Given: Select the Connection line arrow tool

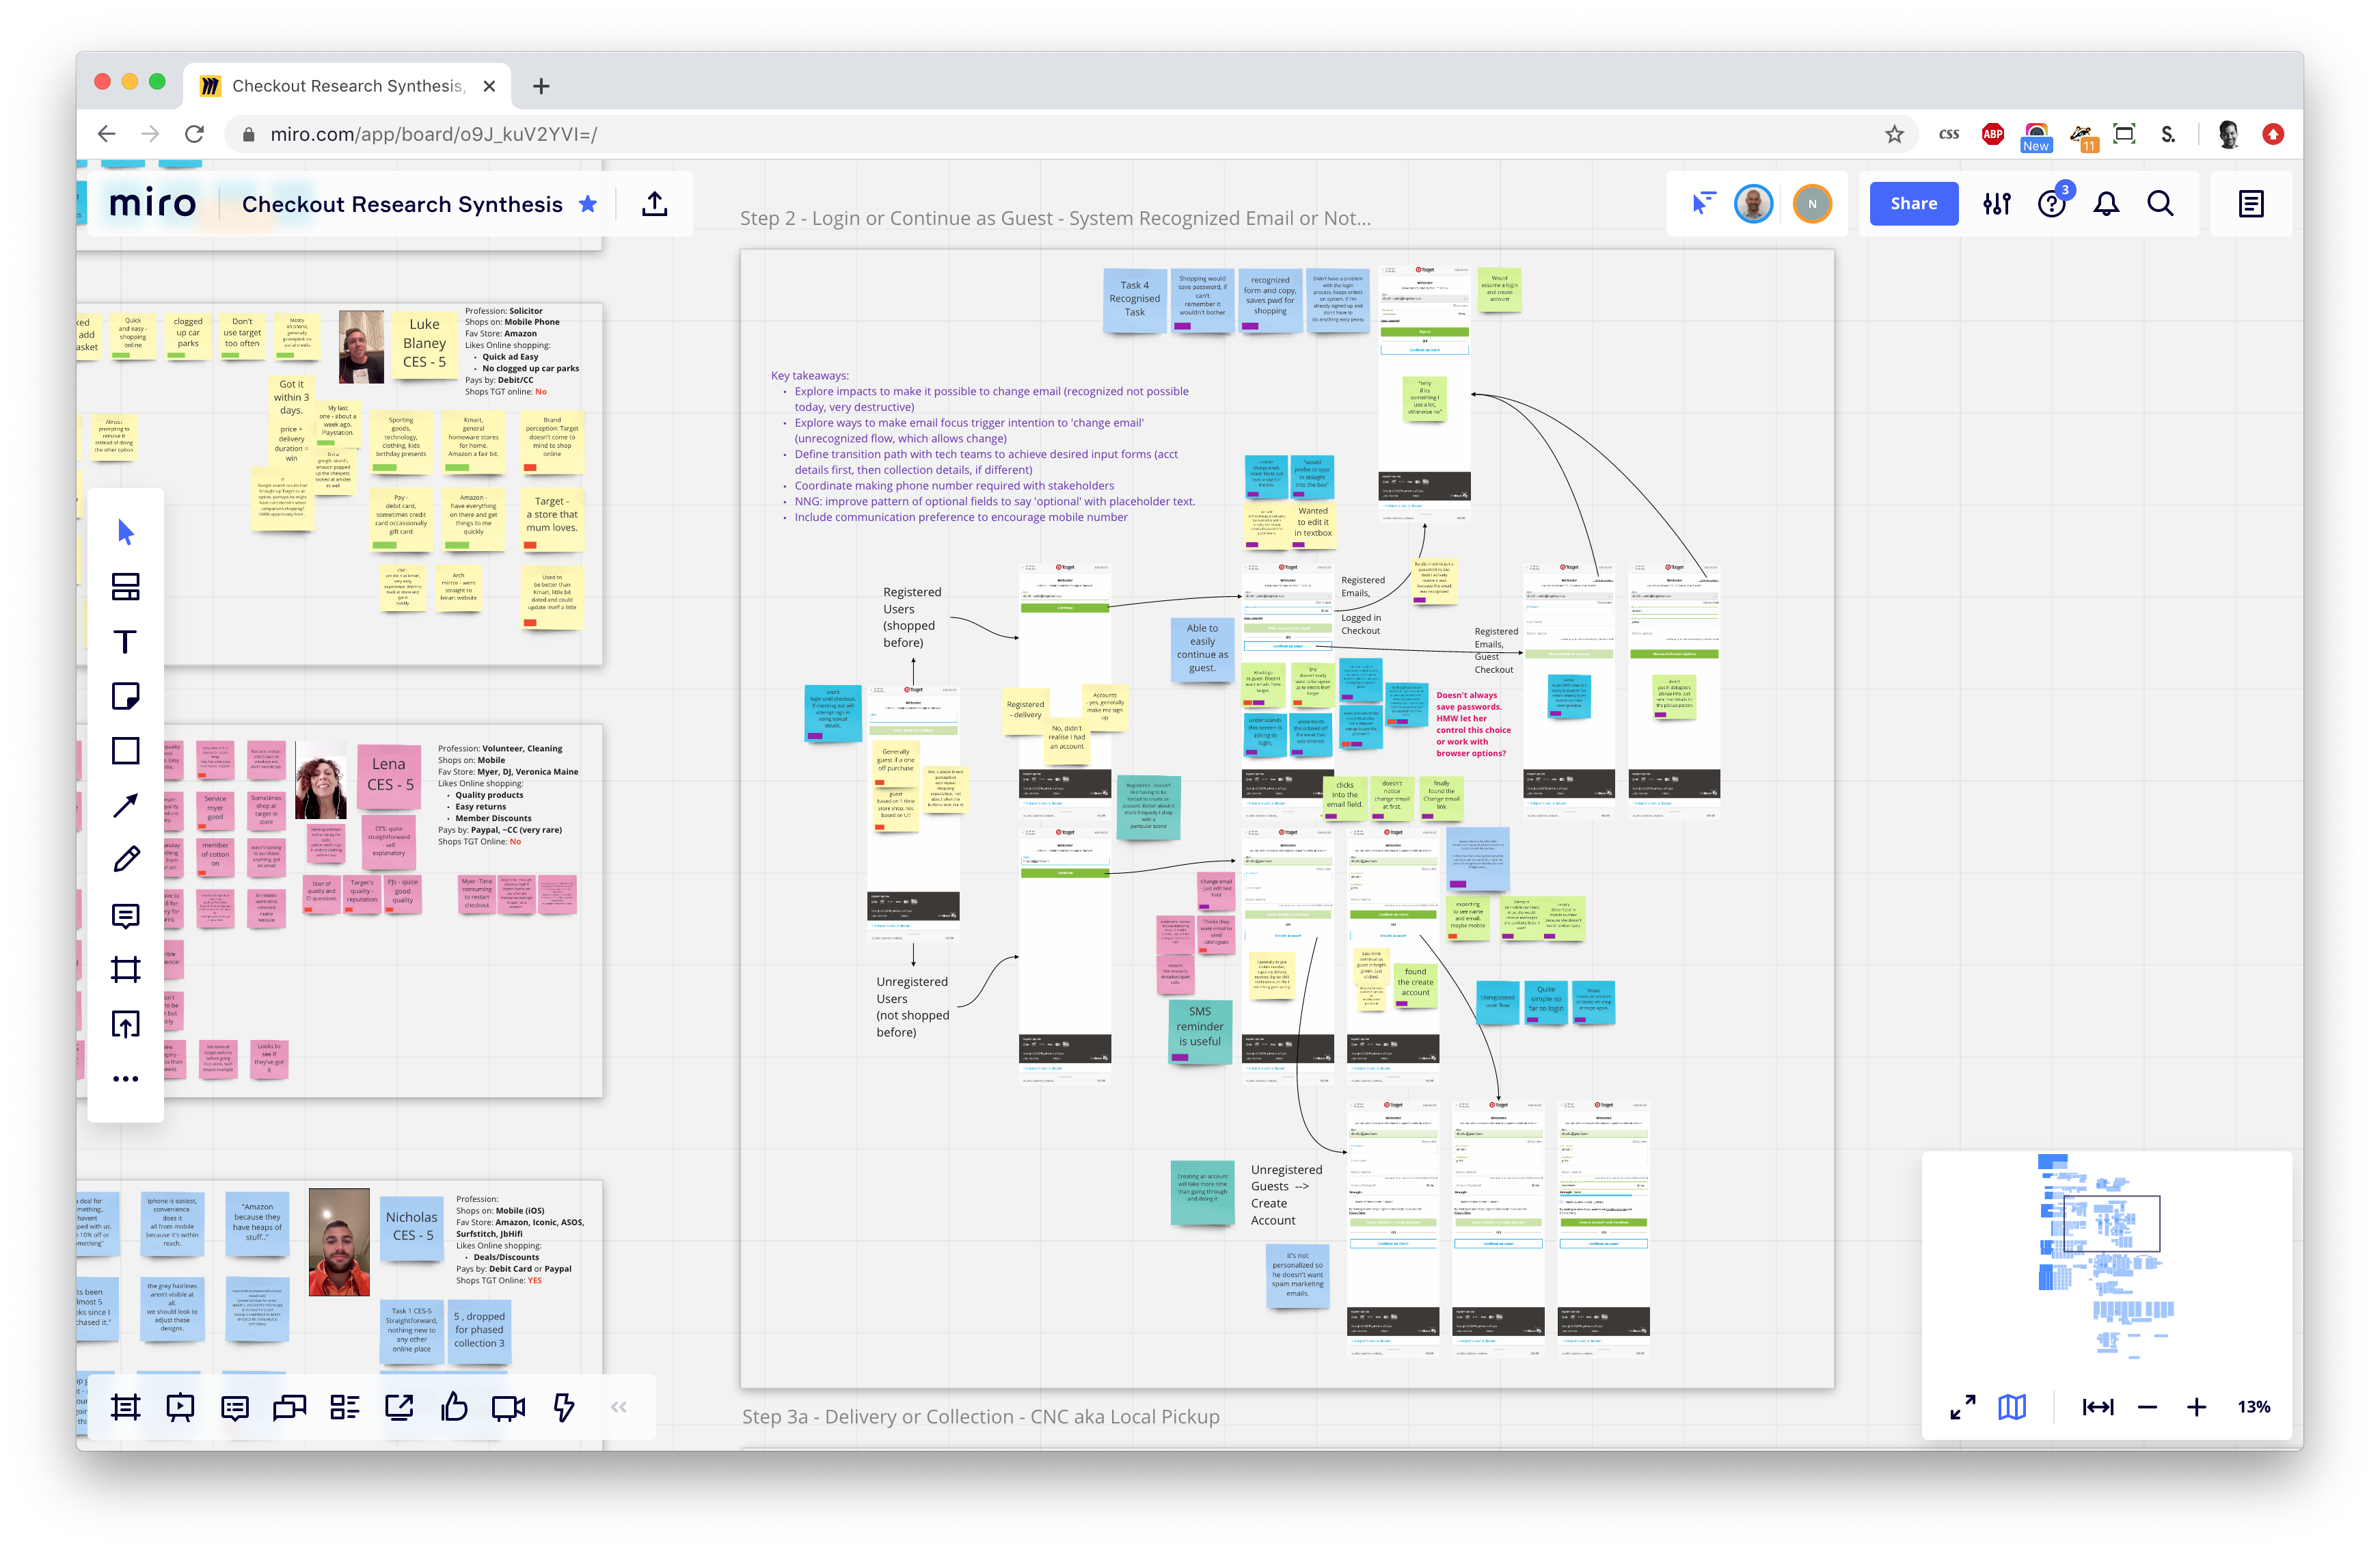Looking at the screenshot, I should [125, 805].
